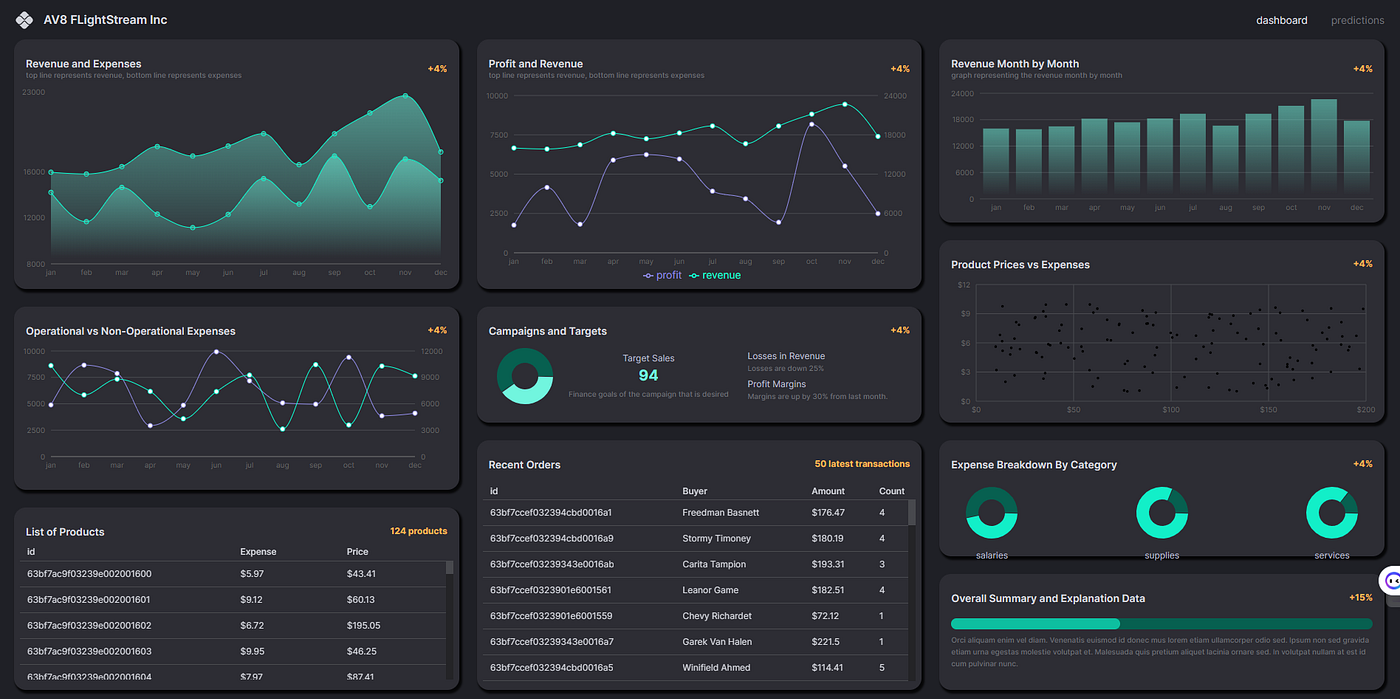Select the dashboard menu item
Screen dimensions: 1400x699
point(1281,20)
